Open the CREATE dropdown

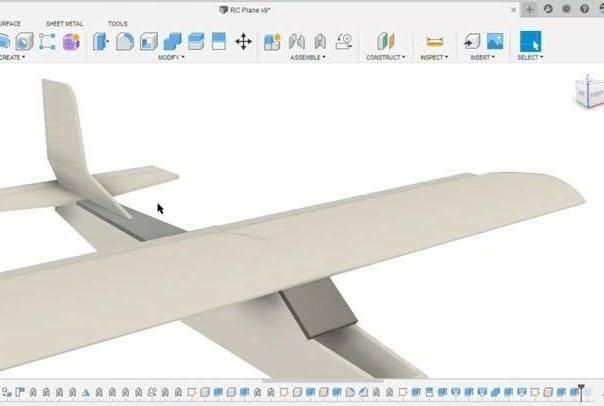pos(12,57)
